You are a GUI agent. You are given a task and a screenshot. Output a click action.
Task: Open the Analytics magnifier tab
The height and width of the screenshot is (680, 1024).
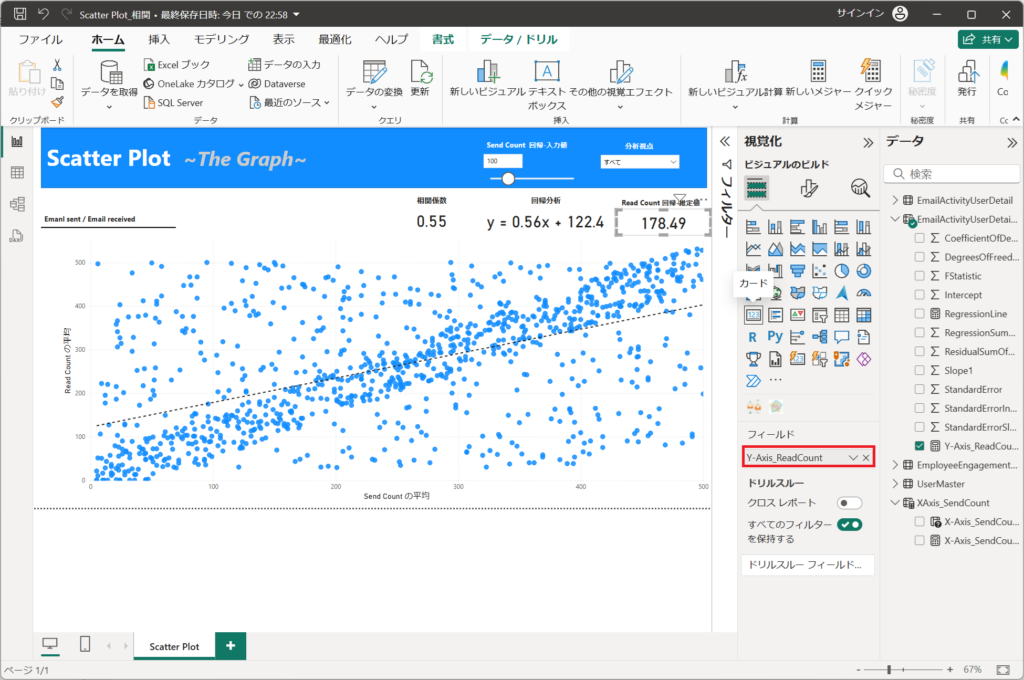[859, 188]
